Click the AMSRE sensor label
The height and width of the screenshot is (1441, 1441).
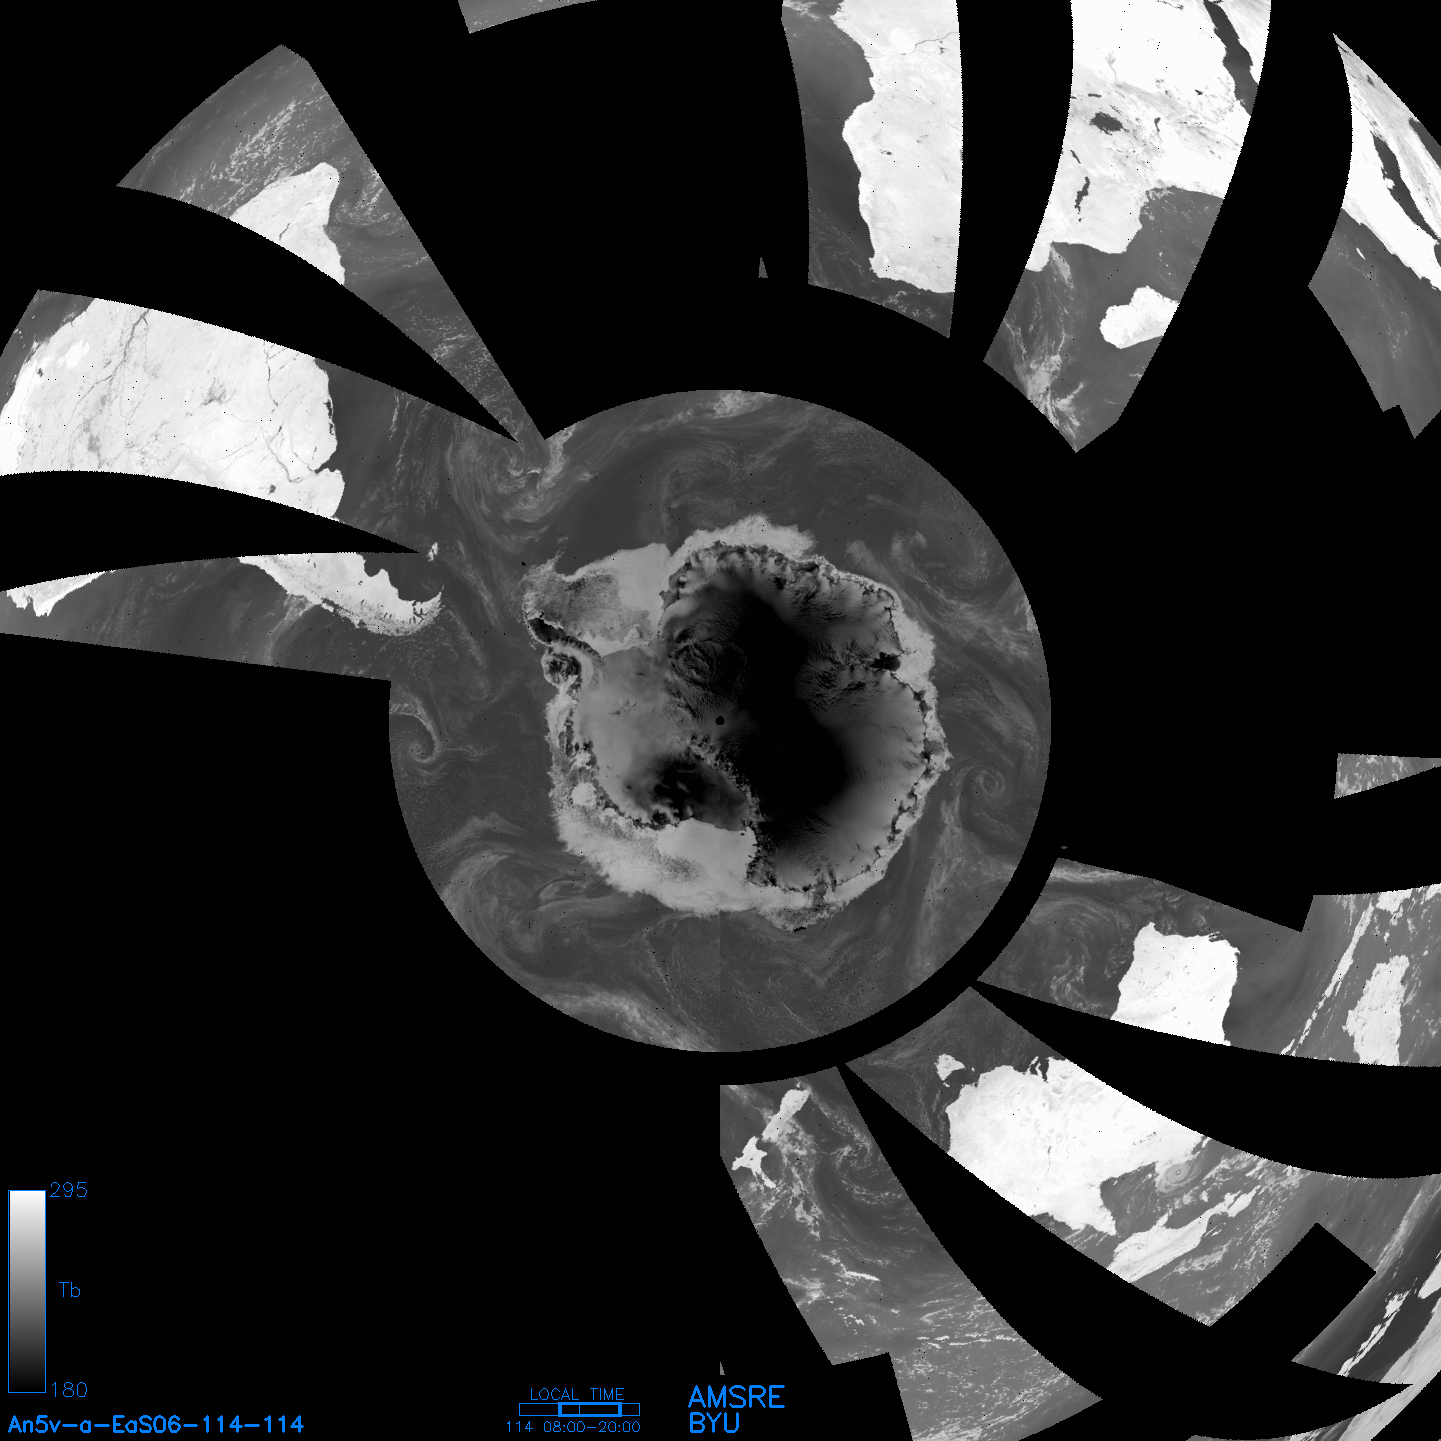tap(737, 1397)
